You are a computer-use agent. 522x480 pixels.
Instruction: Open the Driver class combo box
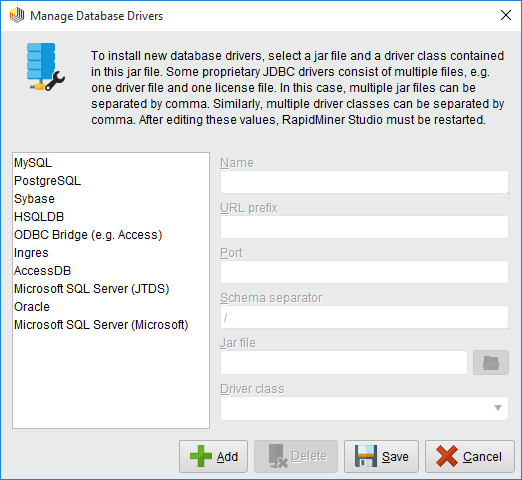pyautogui.click(x=364, y=408)
